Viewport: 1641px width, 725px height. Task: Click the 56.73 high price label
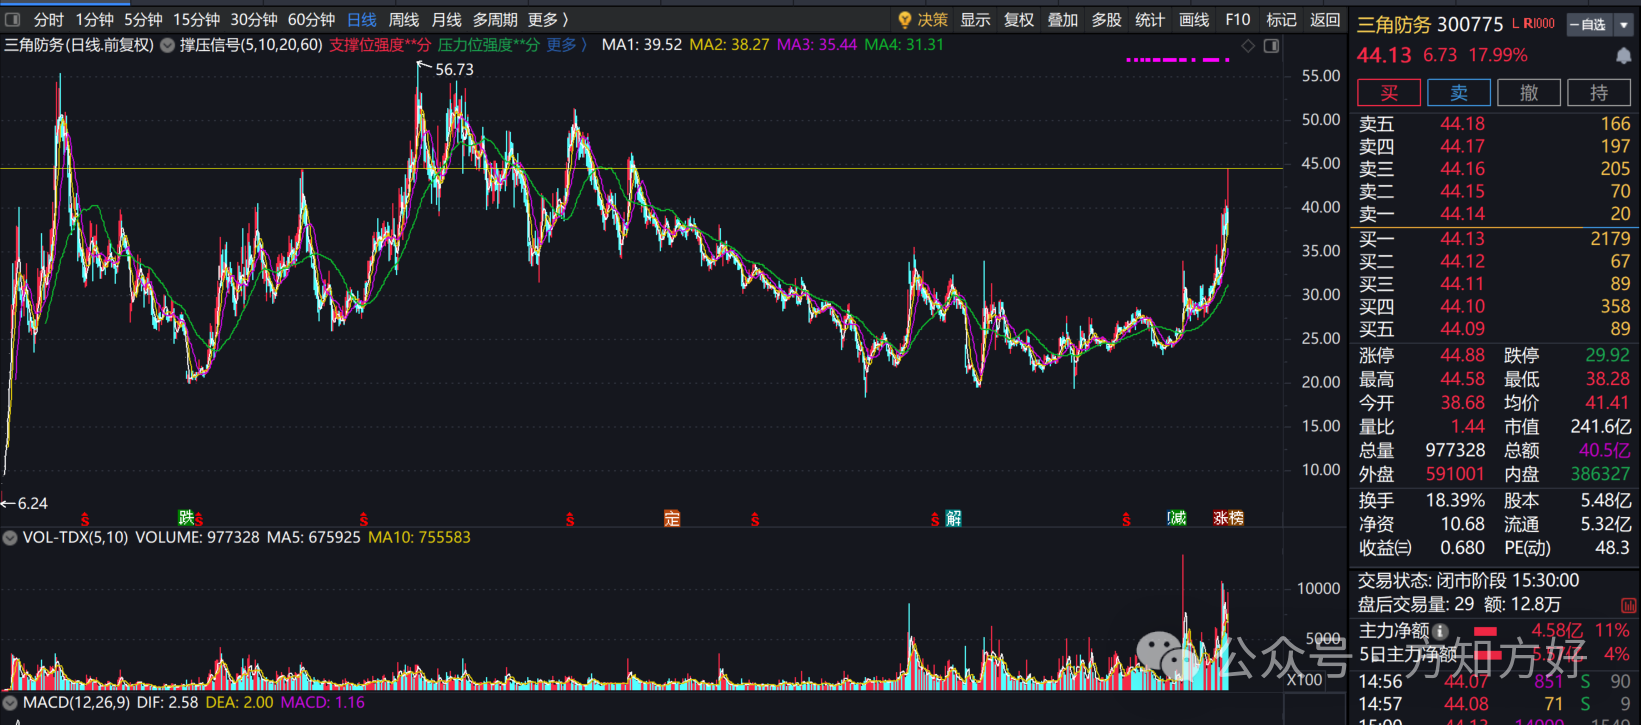click(x=454, y=70)
